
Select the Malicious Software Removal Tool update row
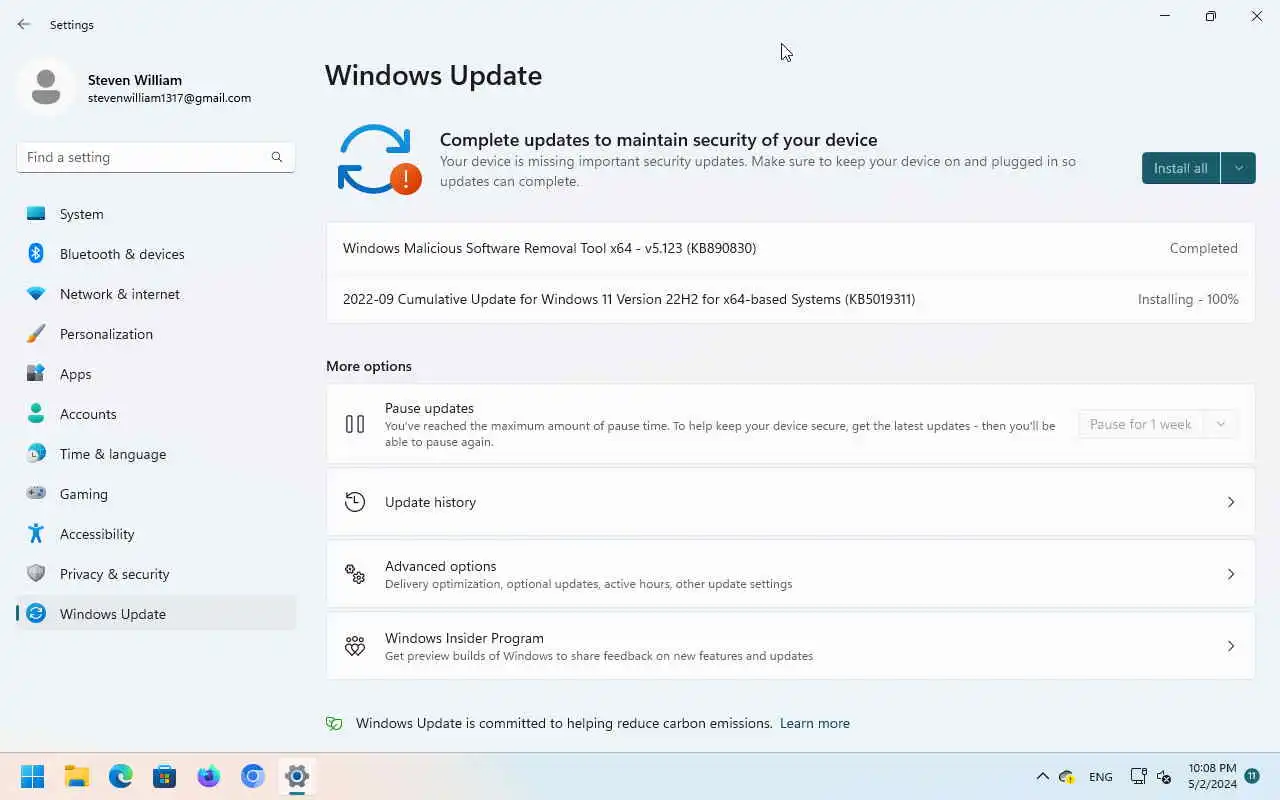[x=790, y=248]
